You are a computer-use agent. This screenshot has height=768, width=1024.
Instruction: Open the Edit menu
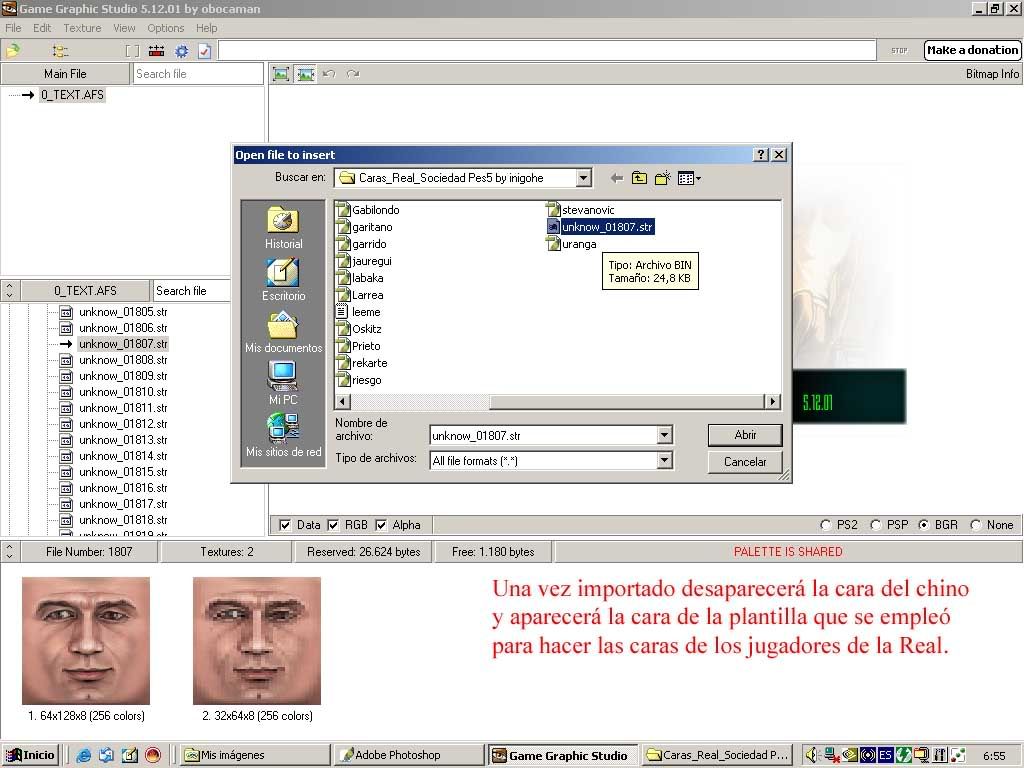(x=42, y=28)
